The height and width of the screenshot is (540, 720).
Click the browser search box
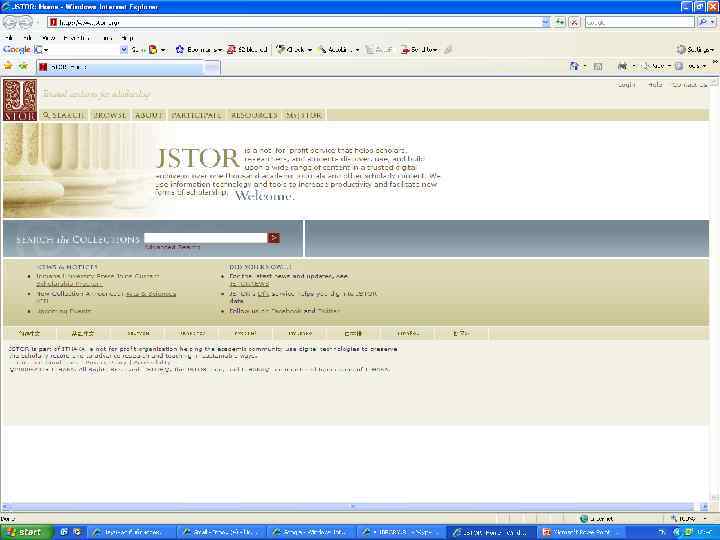(639, 22)
